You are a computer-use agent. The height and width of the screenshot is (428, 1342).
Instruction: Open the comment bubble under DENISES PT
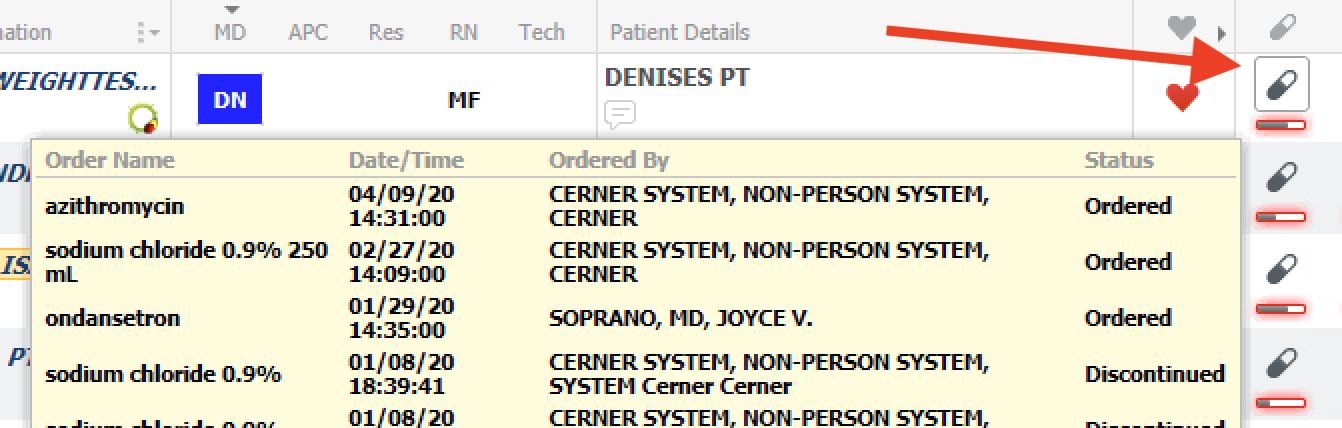[620, 116]
